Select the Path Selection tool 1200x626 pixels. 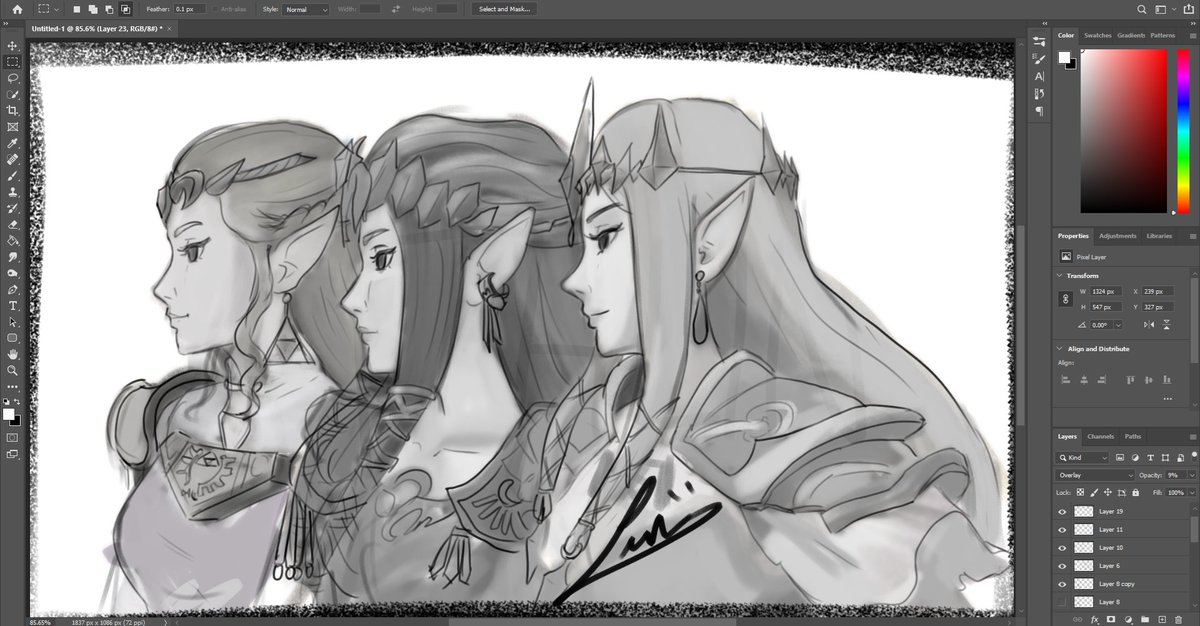click(13, 323)
